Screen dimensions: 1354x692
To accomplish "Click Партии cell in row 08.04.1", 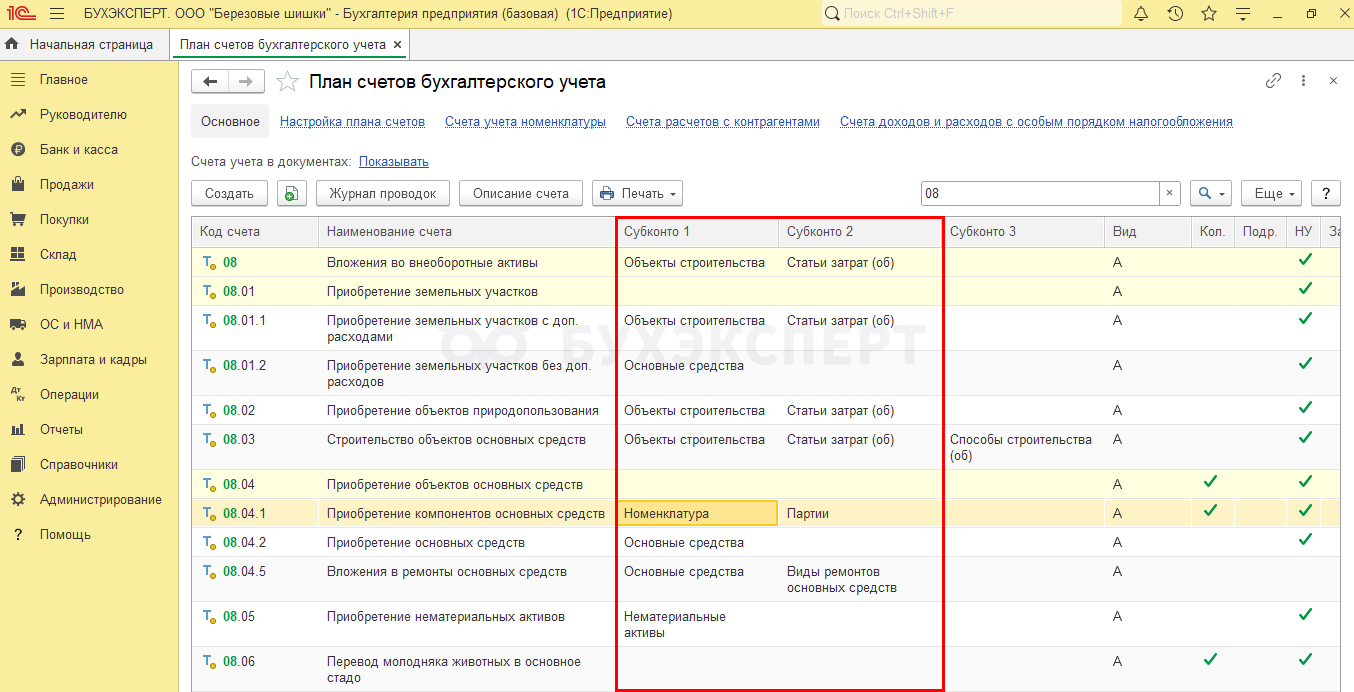I will pyautogui.click(x=860, y=513).
